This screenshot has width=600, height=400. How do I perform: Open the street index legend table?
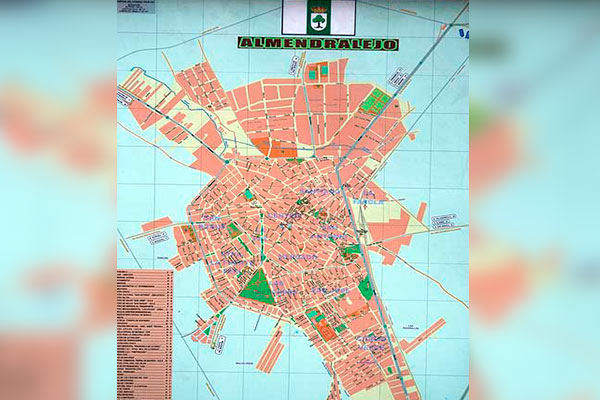pyautogui.click(x=145, y=334)
